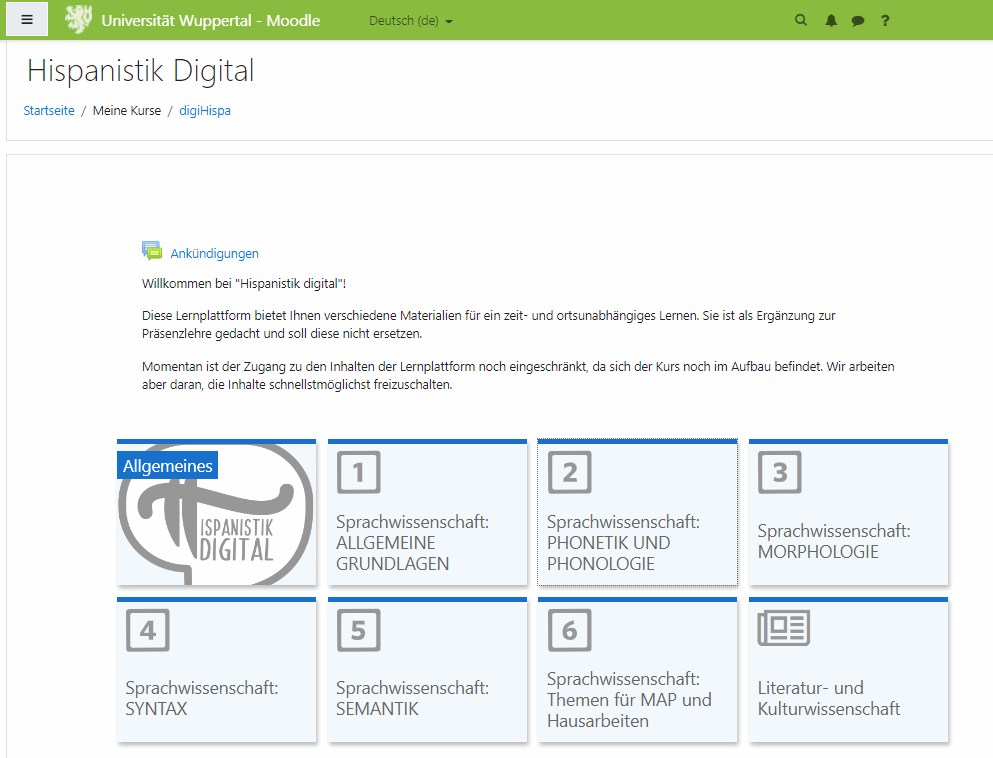
Task: Open the Deutsch (de) language dropdown
Action: pos(410,21)
